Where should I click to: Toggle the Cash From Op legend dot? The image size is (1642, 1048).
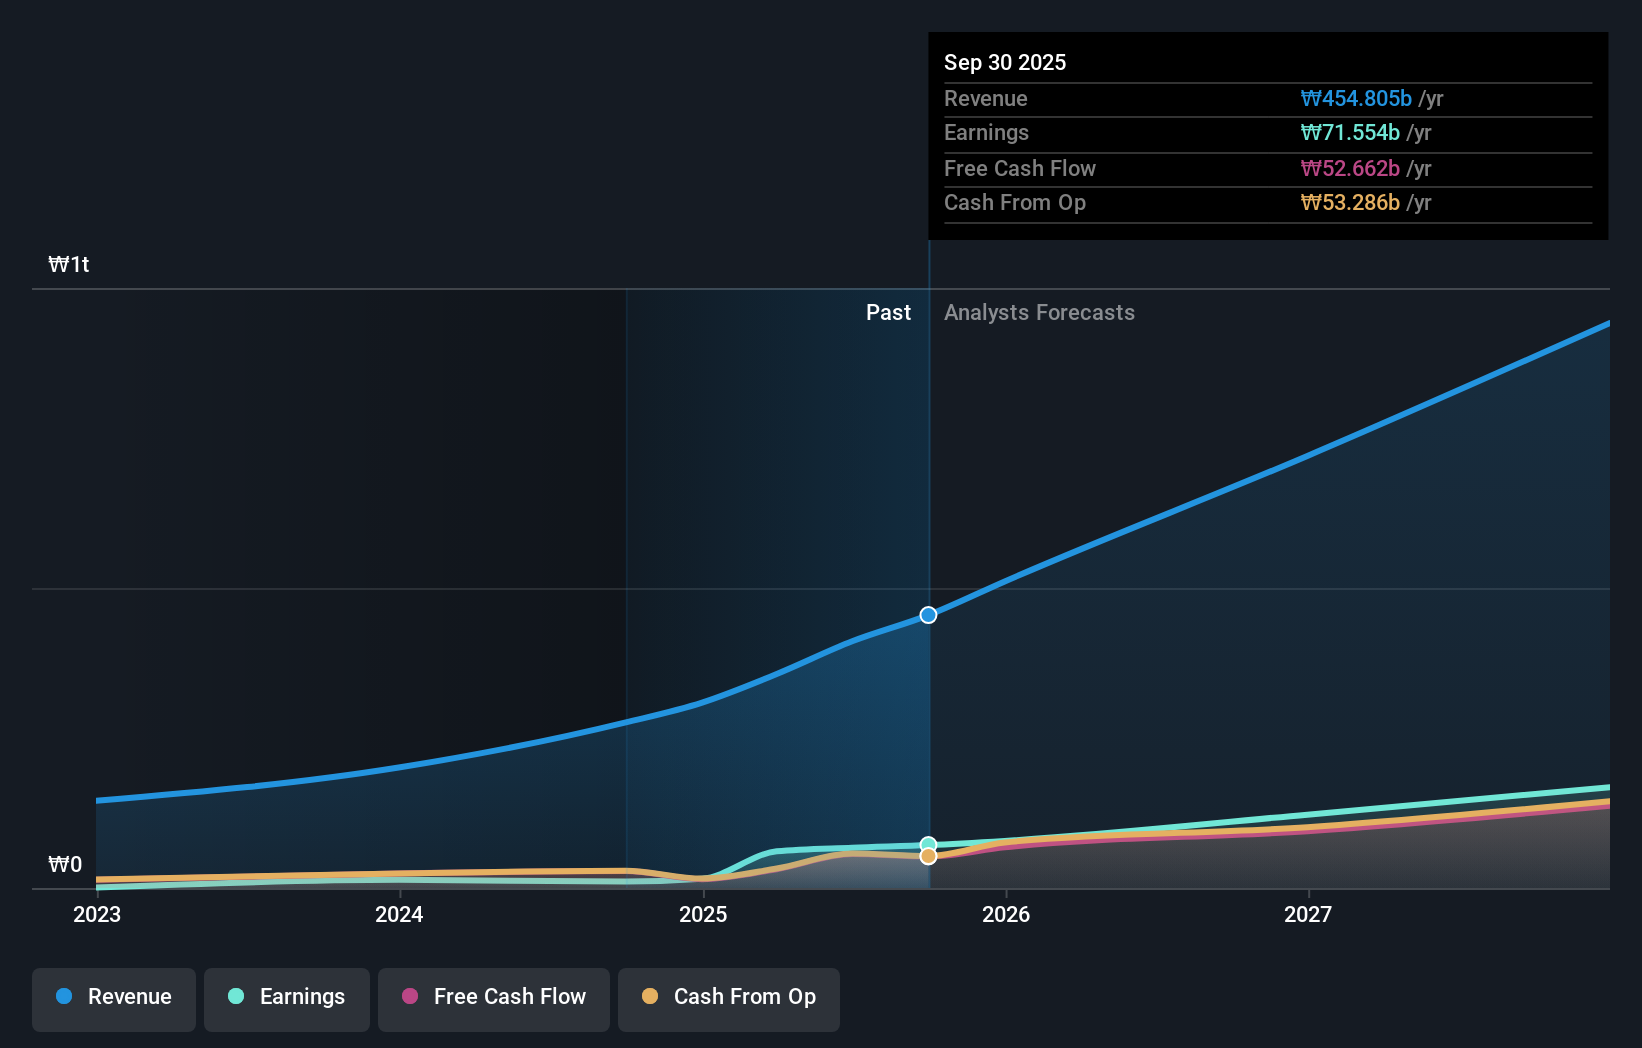(x=652, y=997)
